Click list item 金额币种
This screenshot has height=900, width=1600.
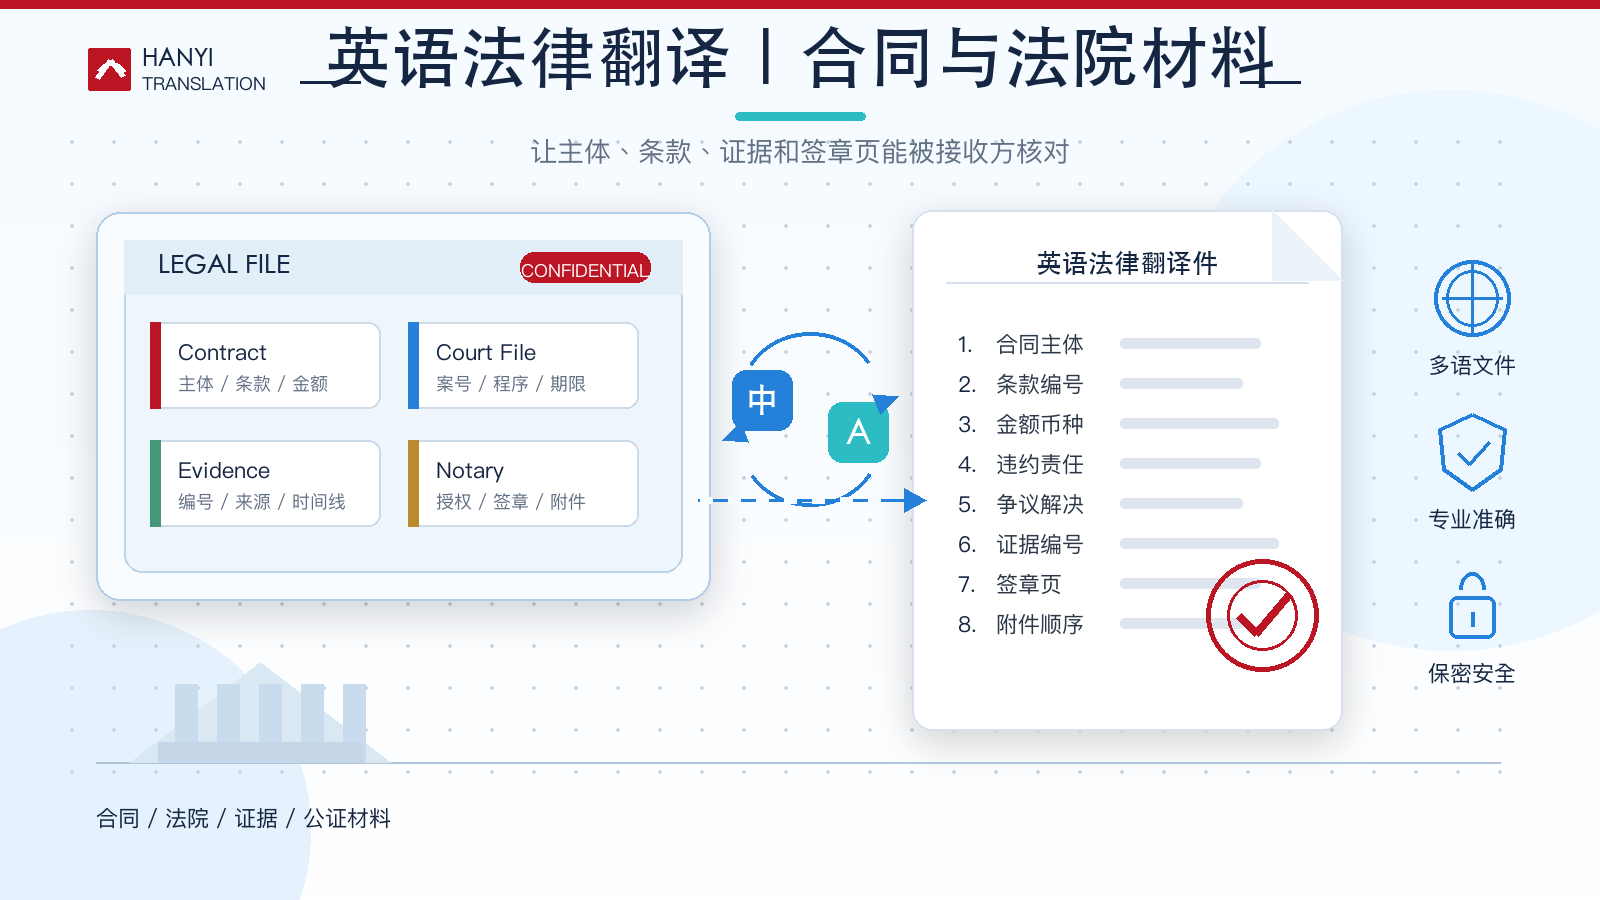[1040, 424]
